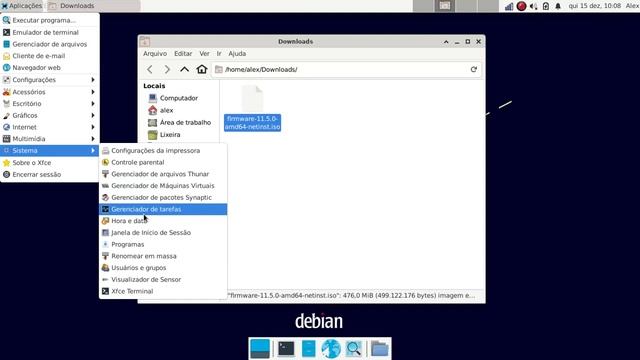
Task: Open home folder icon in dock
Action: pyautogui.click(x=380, y=349)
